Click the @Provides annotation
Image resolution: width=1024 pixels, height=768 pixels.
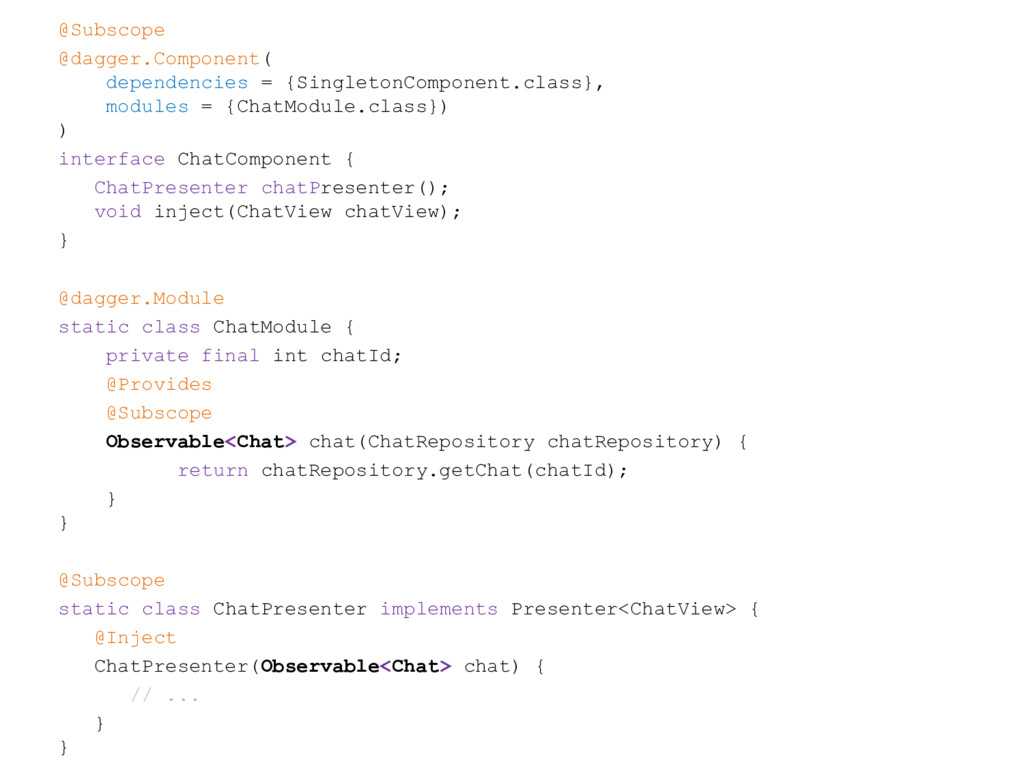coord(159,385)
